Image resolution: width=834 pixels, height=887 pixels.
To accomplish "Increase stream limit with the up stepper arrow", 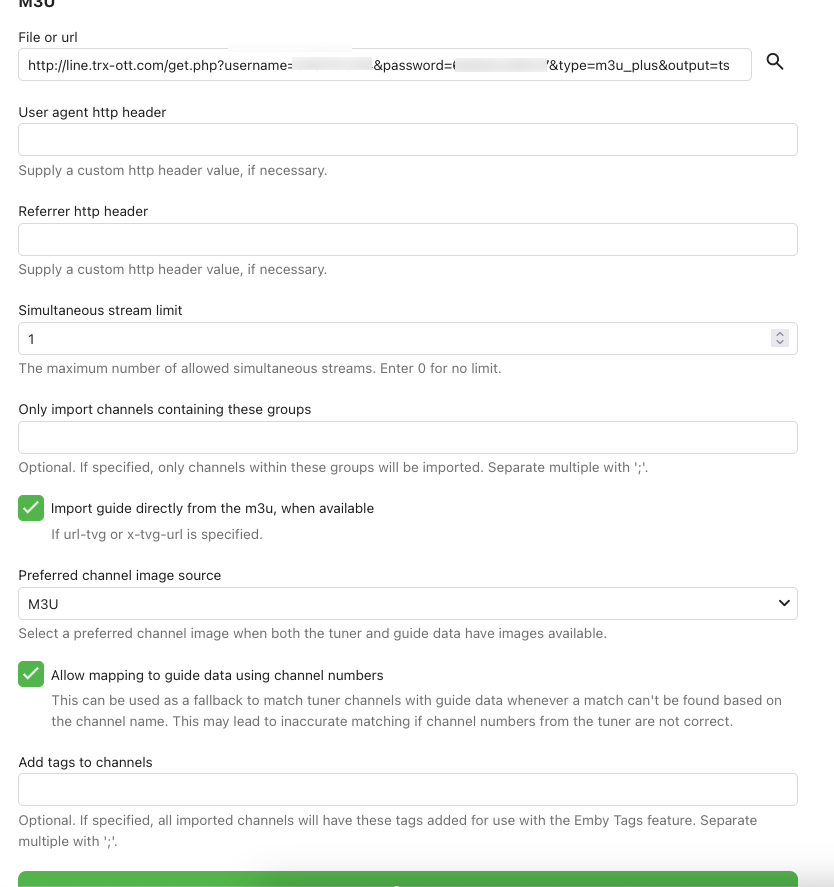I will [x=780, y=334].
